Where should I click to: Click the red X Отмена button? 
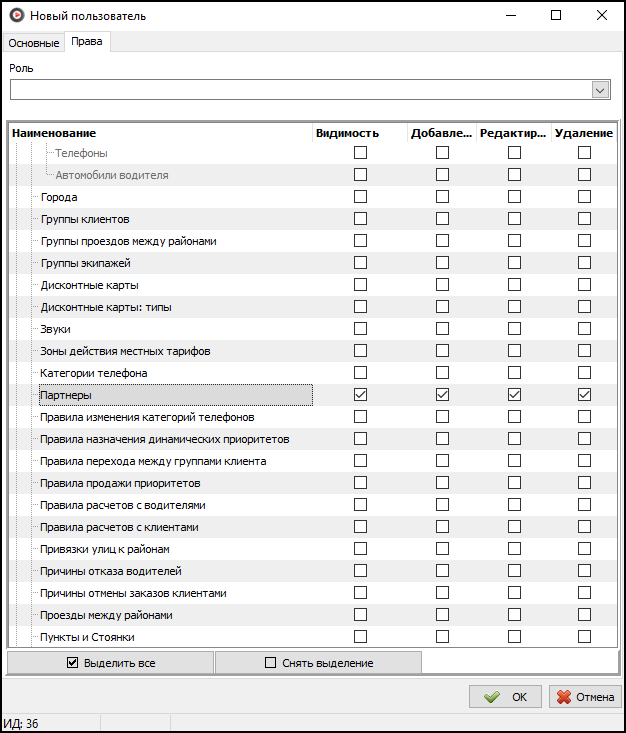585,697
